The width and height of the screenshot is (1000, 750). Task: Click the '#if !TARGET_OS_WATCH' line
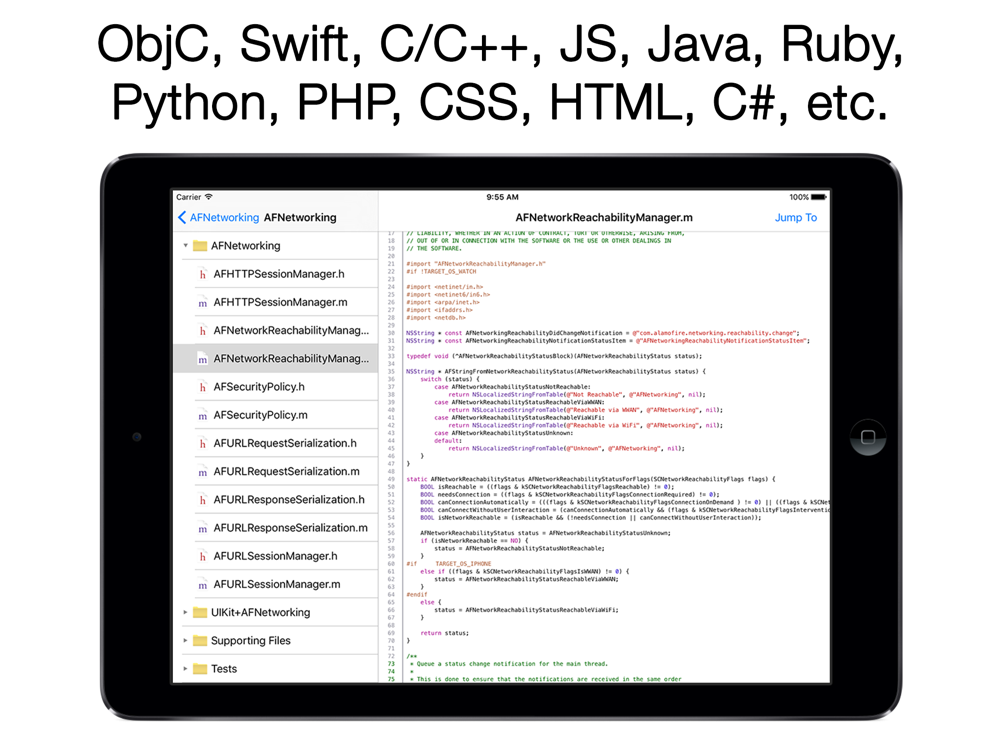[x=441, y=272]
